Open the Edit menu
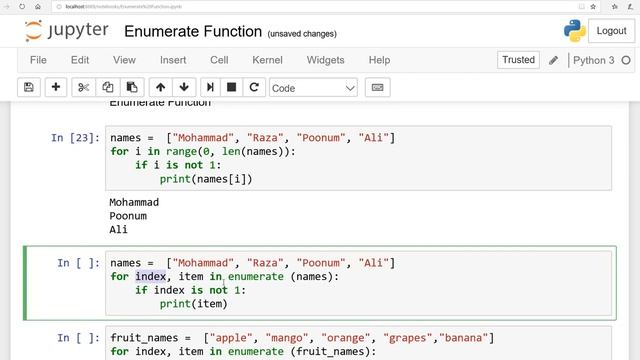The image size is (640, 360). tap(80, 60)
